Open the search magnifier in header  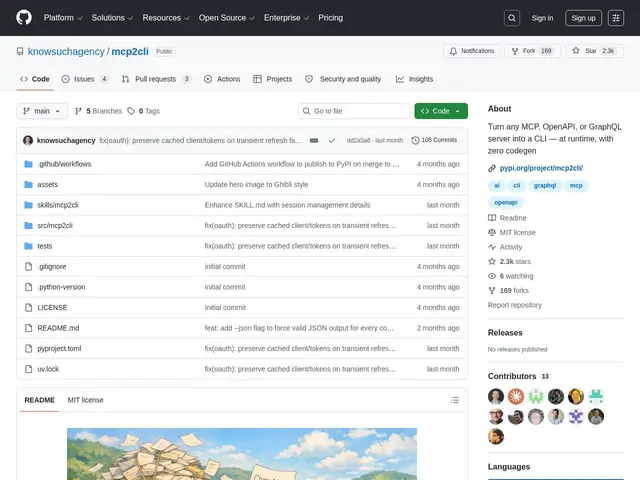coord(512,18)
